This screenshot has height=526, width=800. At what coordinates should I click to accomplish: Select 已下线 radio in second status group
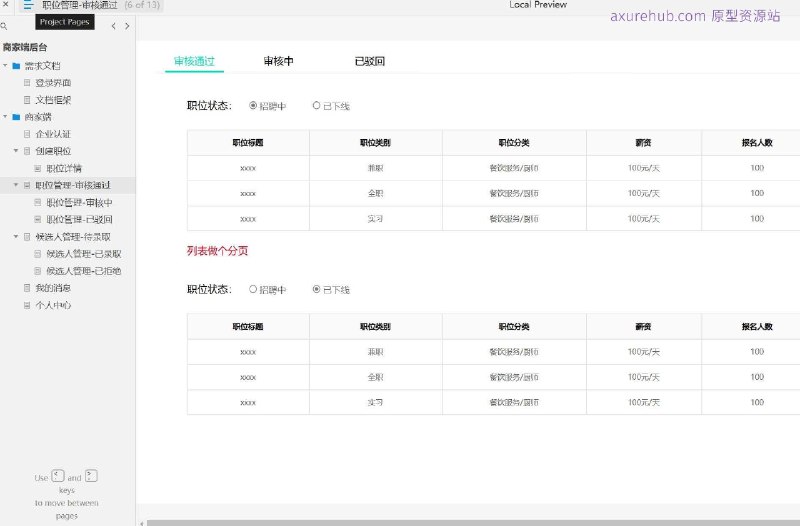[x=316, y=289]
